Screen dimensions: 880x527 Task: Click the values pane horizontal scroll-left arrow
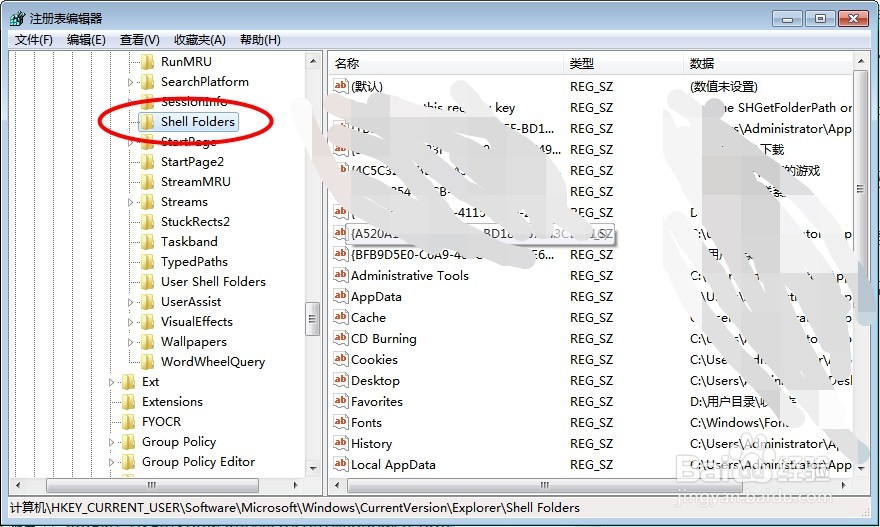pos(337,485)
